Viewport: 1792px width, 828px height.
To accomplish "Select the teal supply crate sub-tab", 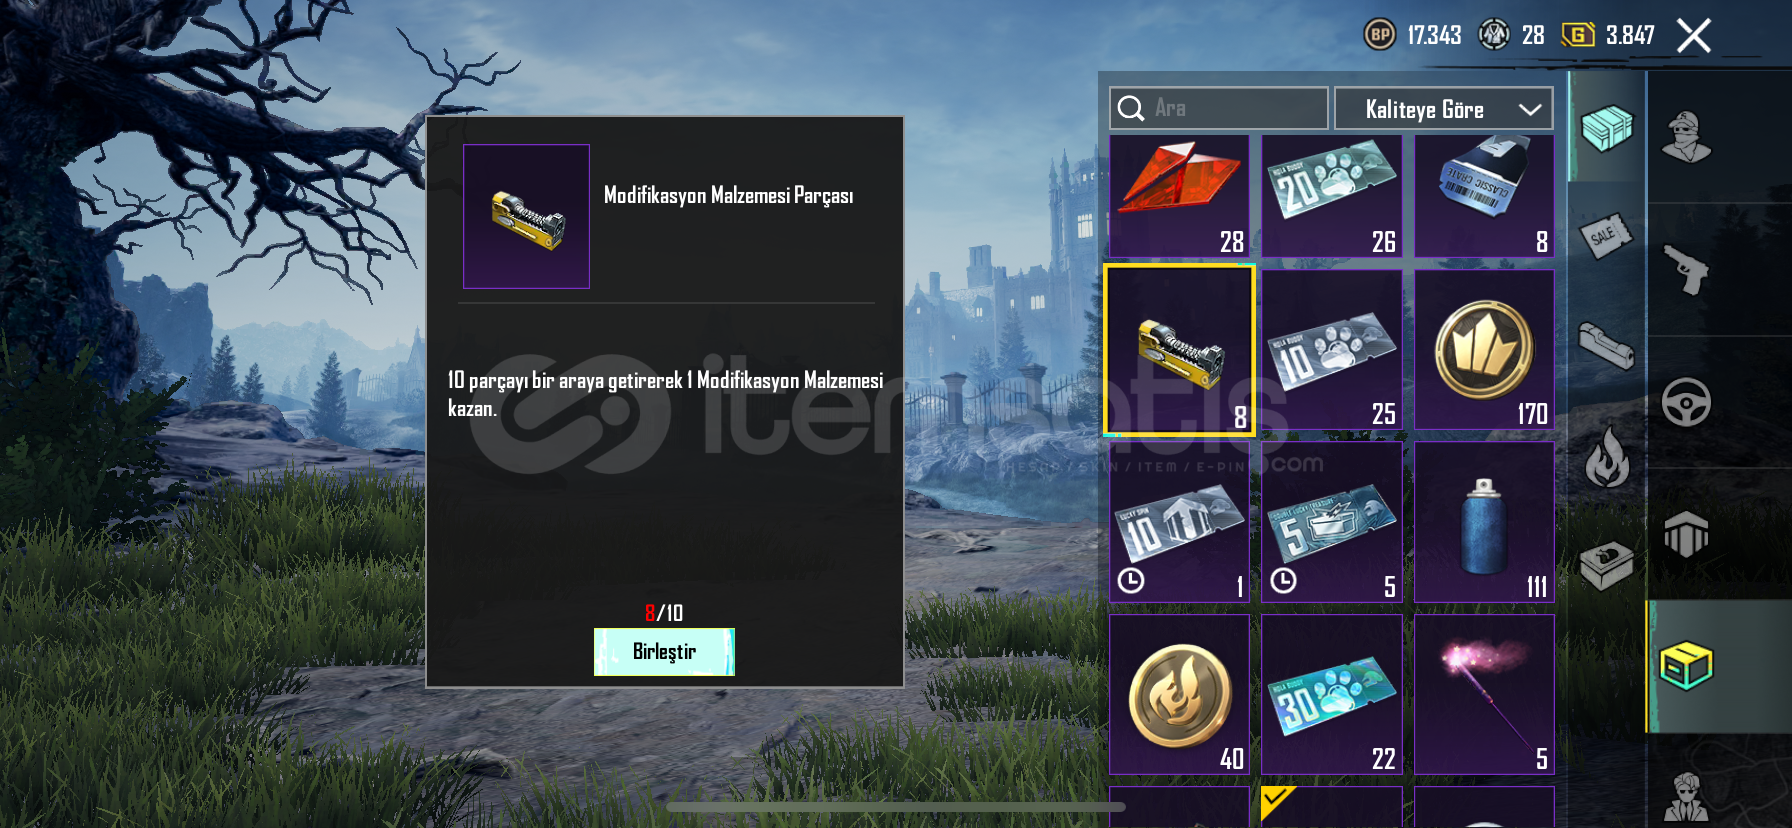I will (x=1606, y=129).
